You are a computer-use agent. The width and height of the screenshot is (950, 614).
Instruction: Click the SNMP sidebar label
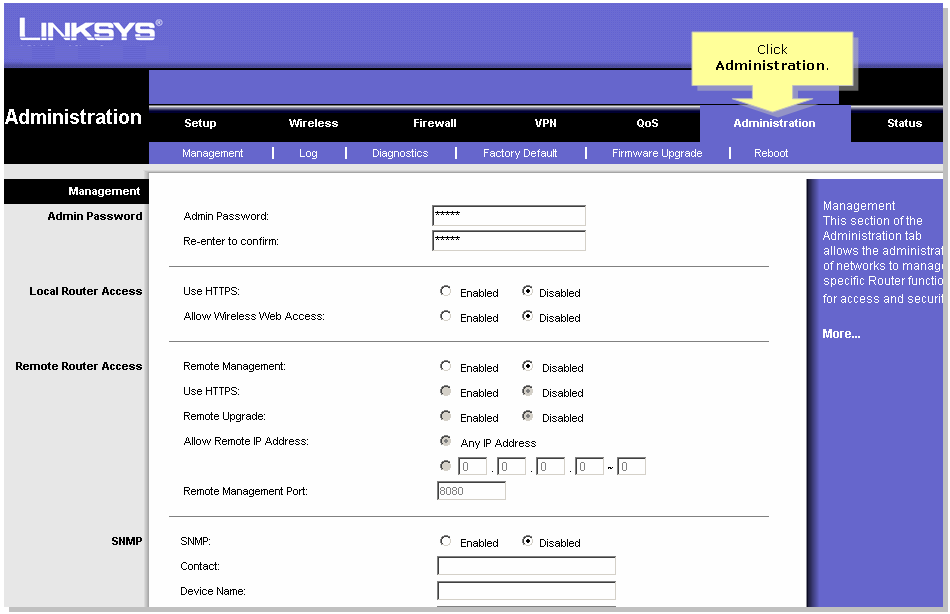[x=127, y=541]
